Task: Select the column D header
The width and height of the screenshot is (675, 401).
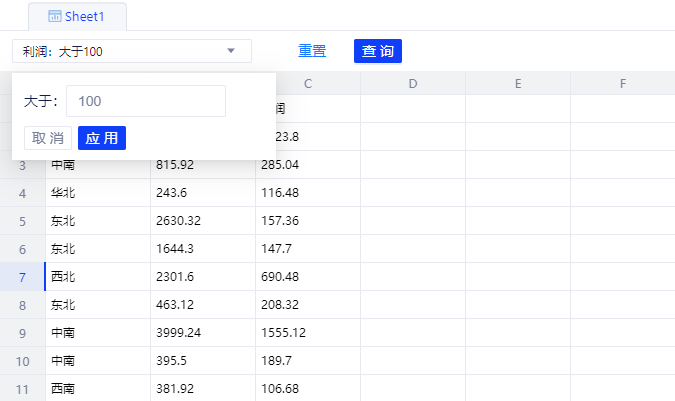Action: tap(412, 84)
